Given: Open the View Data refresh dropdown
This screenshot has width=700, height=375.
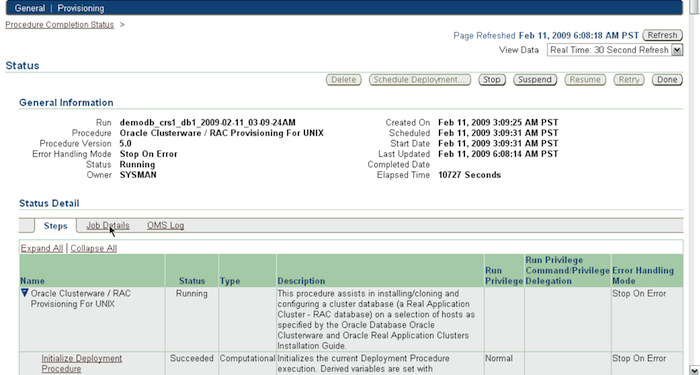Looking at the screenshot, I should [x=677, y=50].
